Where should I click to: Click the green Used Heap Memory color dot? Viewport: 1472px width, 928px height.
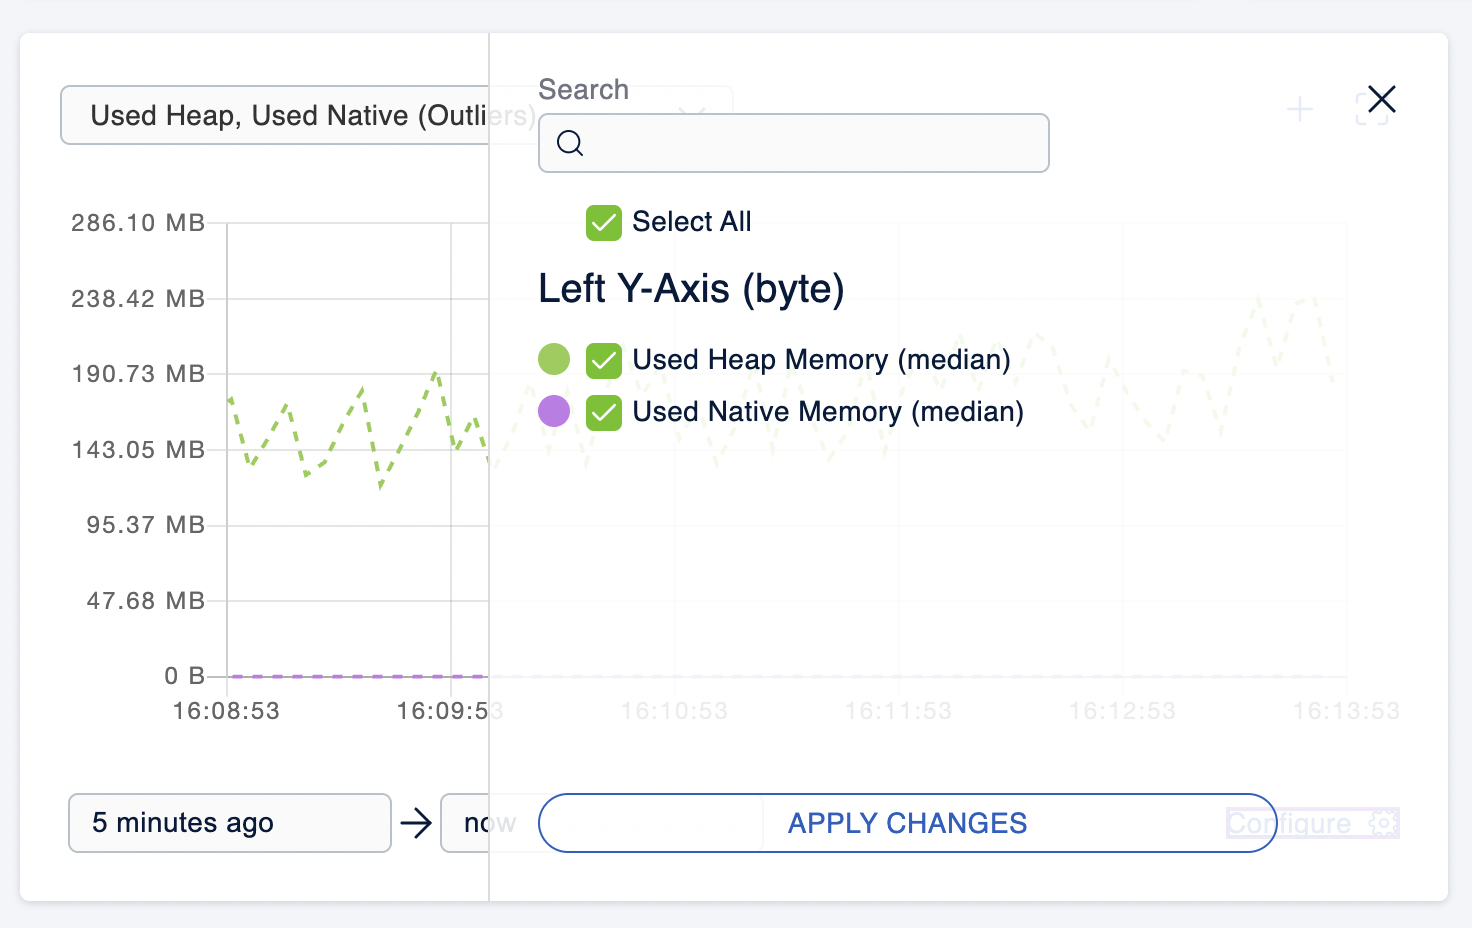[554, 359]
